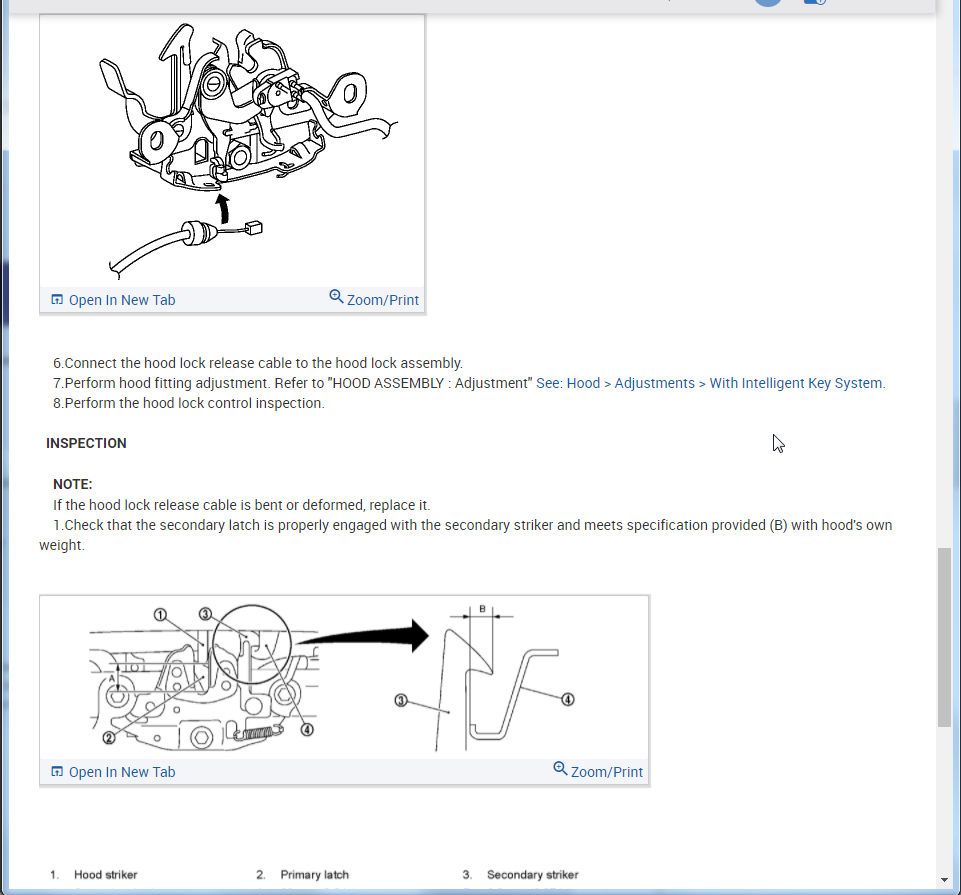The height and width of the screenshot is (895, 961).
Task: Click the INSPECTION heading
Action: pyautogui.click(x=86, y=443)
